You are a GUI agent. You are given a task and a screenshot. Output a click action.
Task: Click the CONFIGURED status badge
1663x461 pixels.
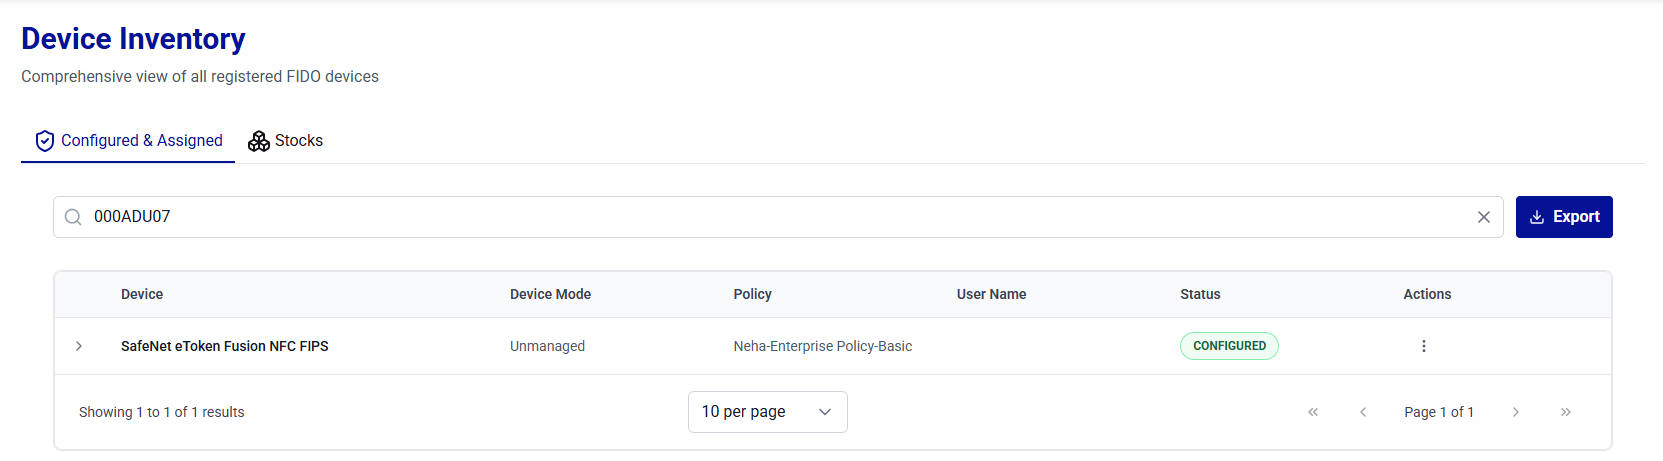coord(1229,346)
